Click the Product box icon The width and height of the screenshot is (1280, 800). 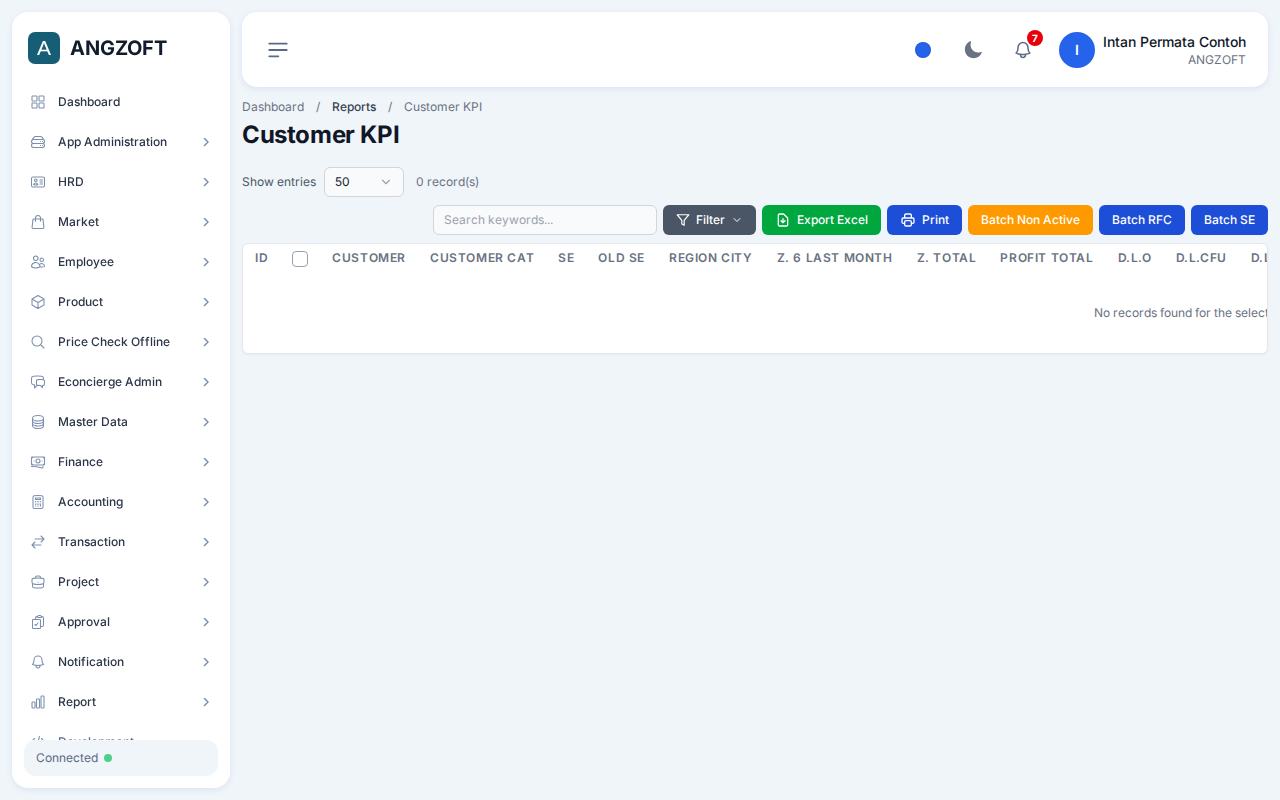coord(38,302)
